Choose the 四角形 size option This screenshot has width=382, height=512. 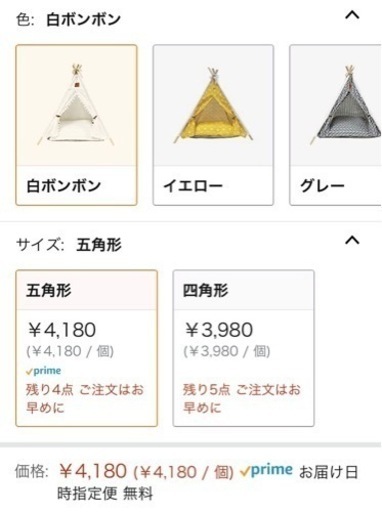(244, 348)
